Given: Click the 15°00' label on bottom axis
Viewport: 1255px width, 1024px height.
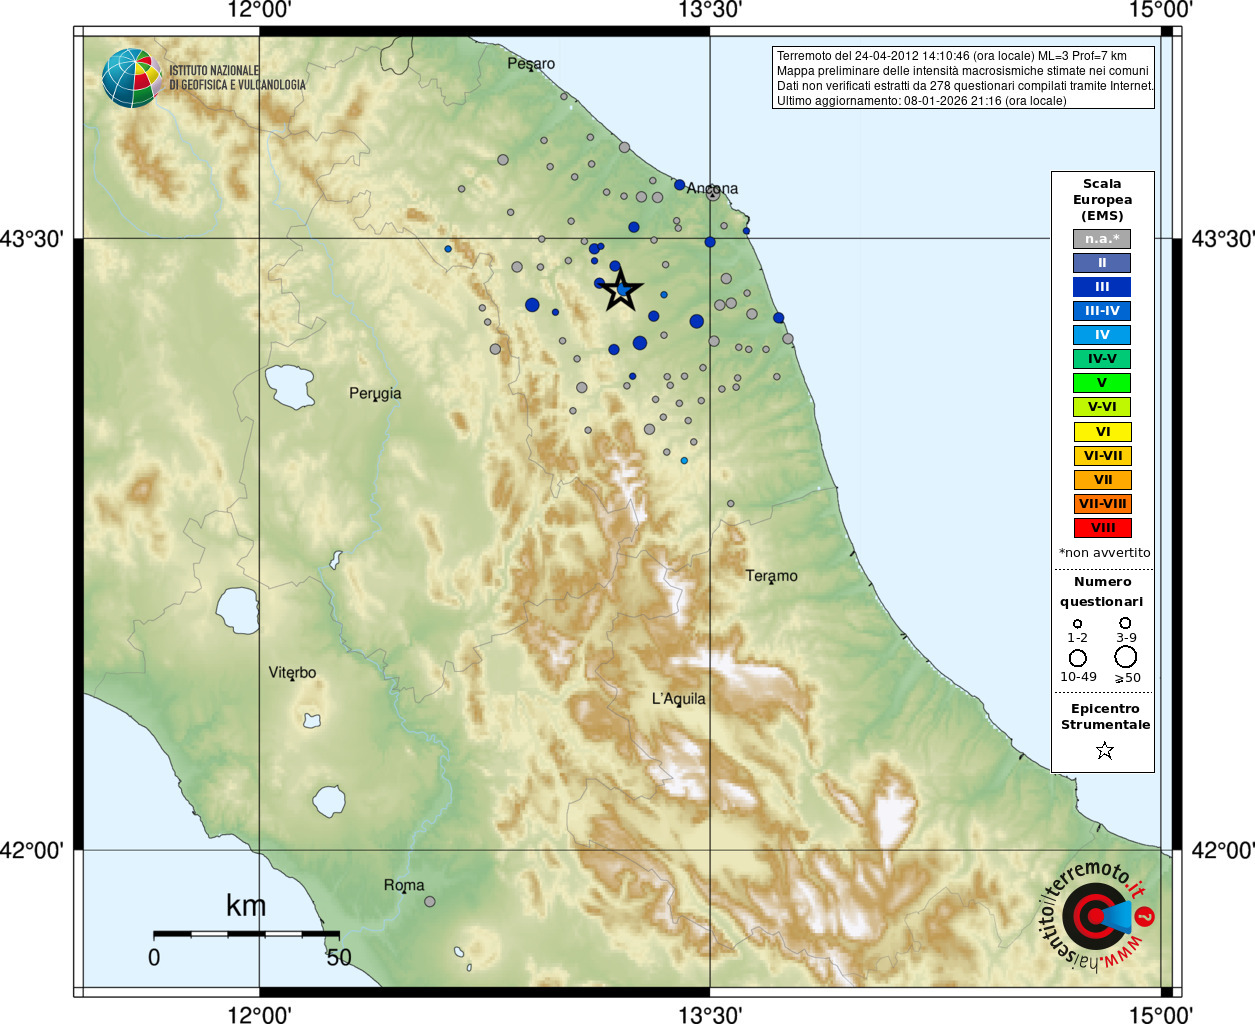Looking at the screenshot, I should pos(1161,1015).
